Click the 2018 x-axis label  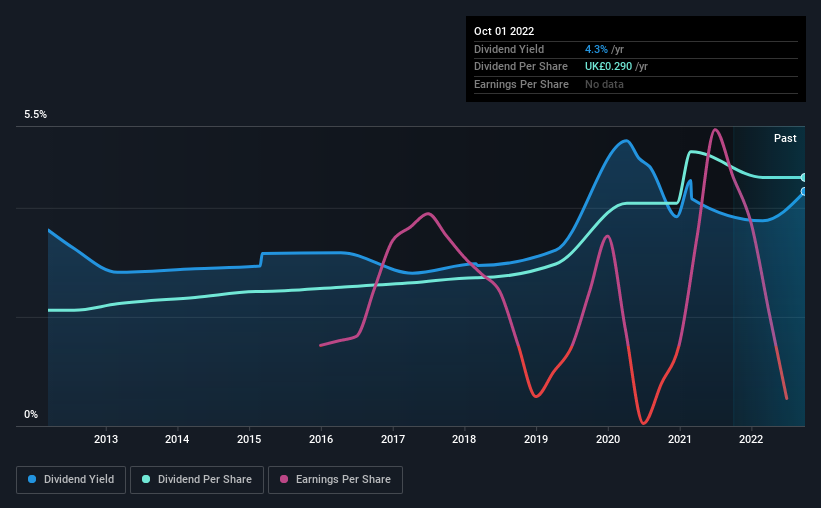[x=464, y=439]
